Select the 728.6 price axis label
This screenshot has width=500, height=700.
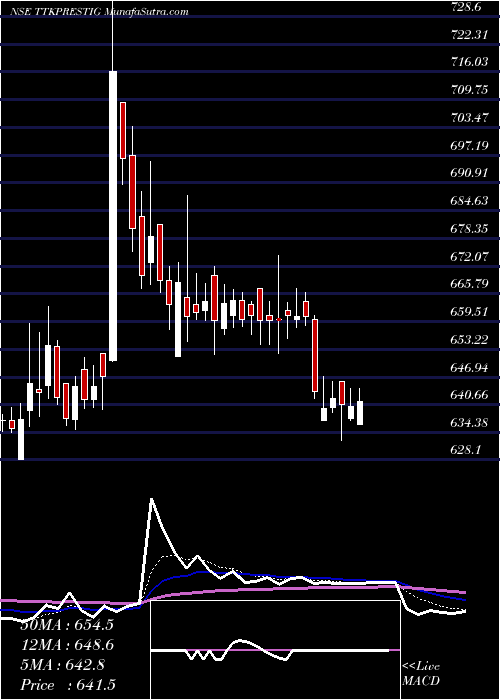(468, 7)
